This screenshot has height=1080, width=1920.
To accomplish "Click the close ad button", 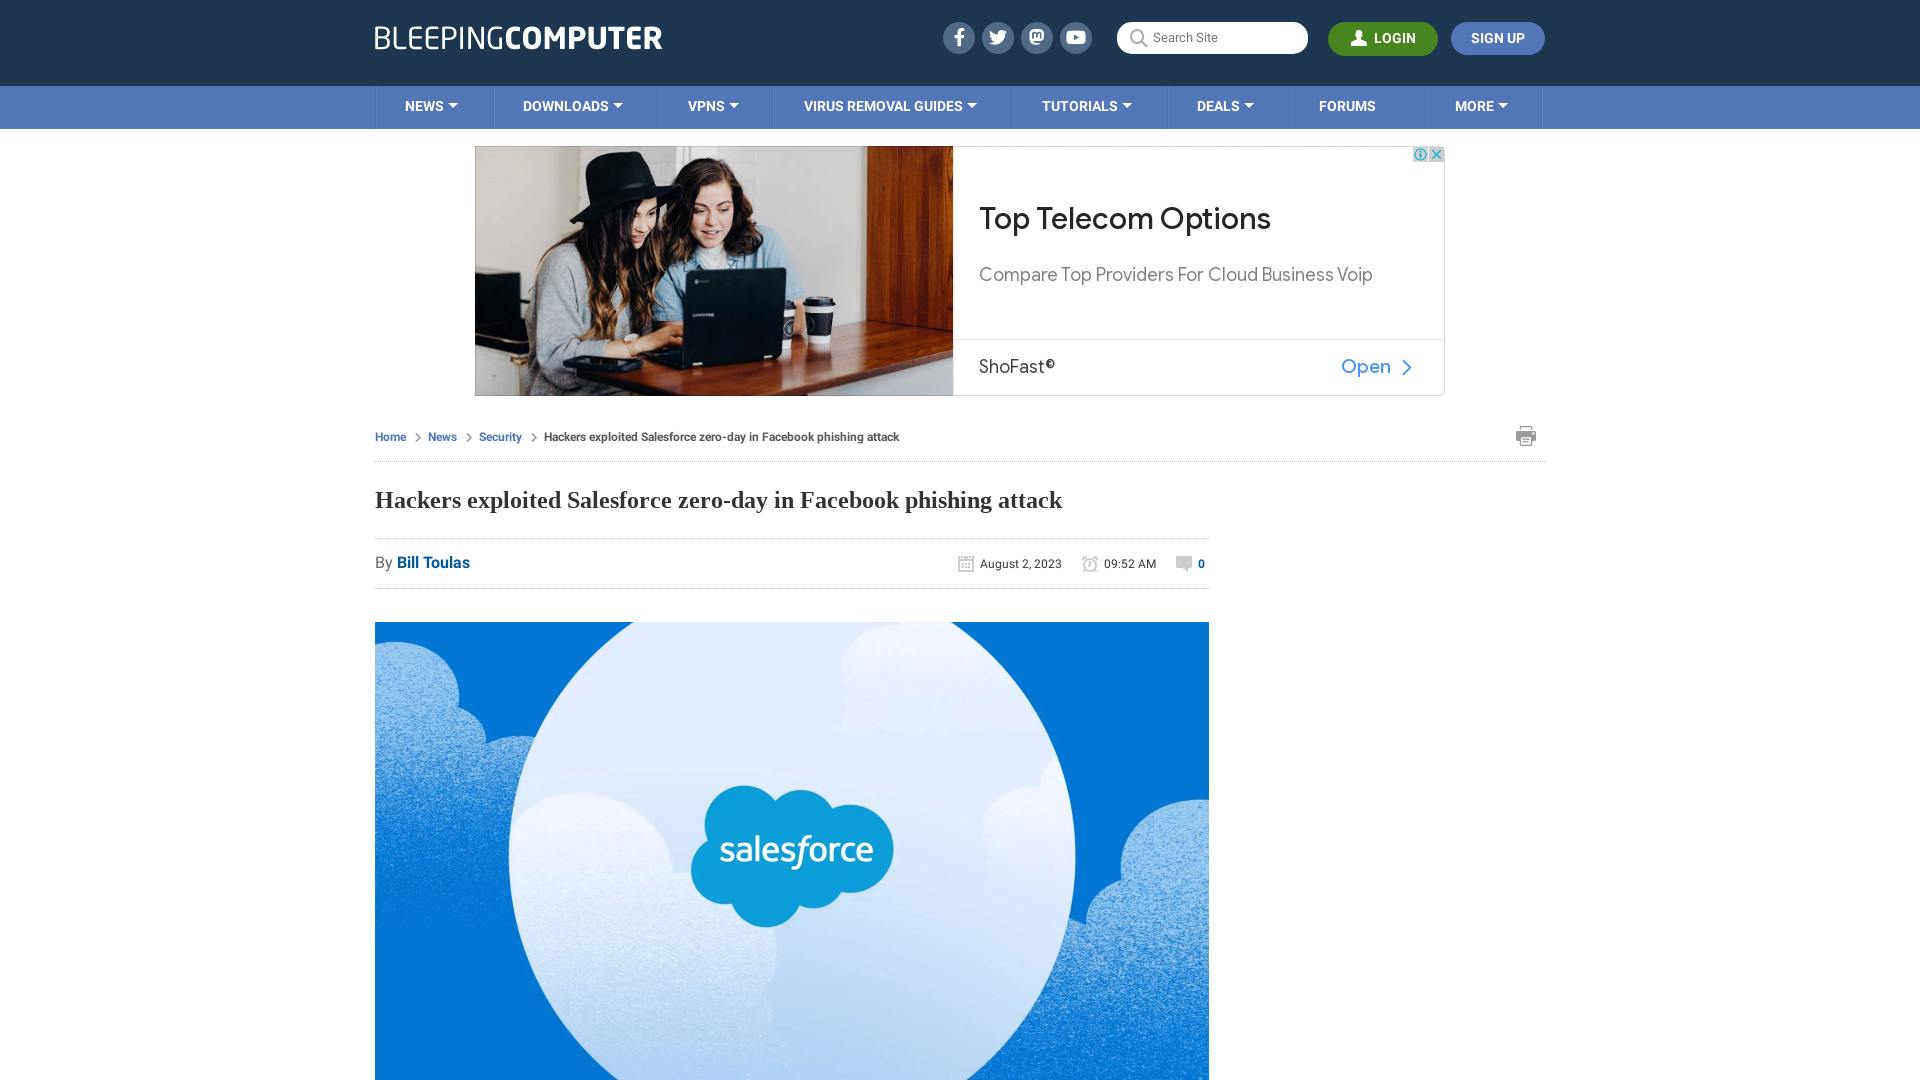I will 1436,154.
